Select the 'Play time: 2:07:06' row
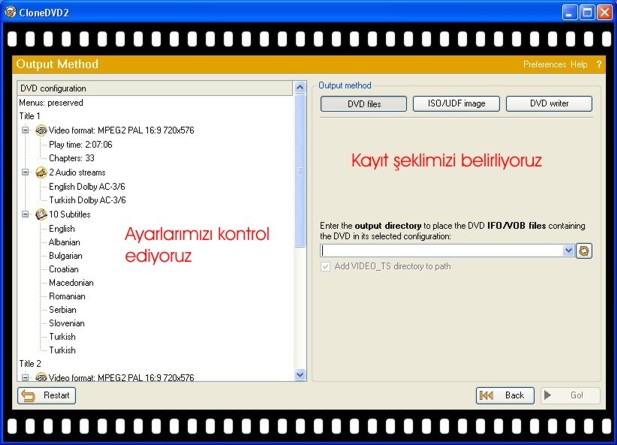617x445 pixels. tap(80, 145)
